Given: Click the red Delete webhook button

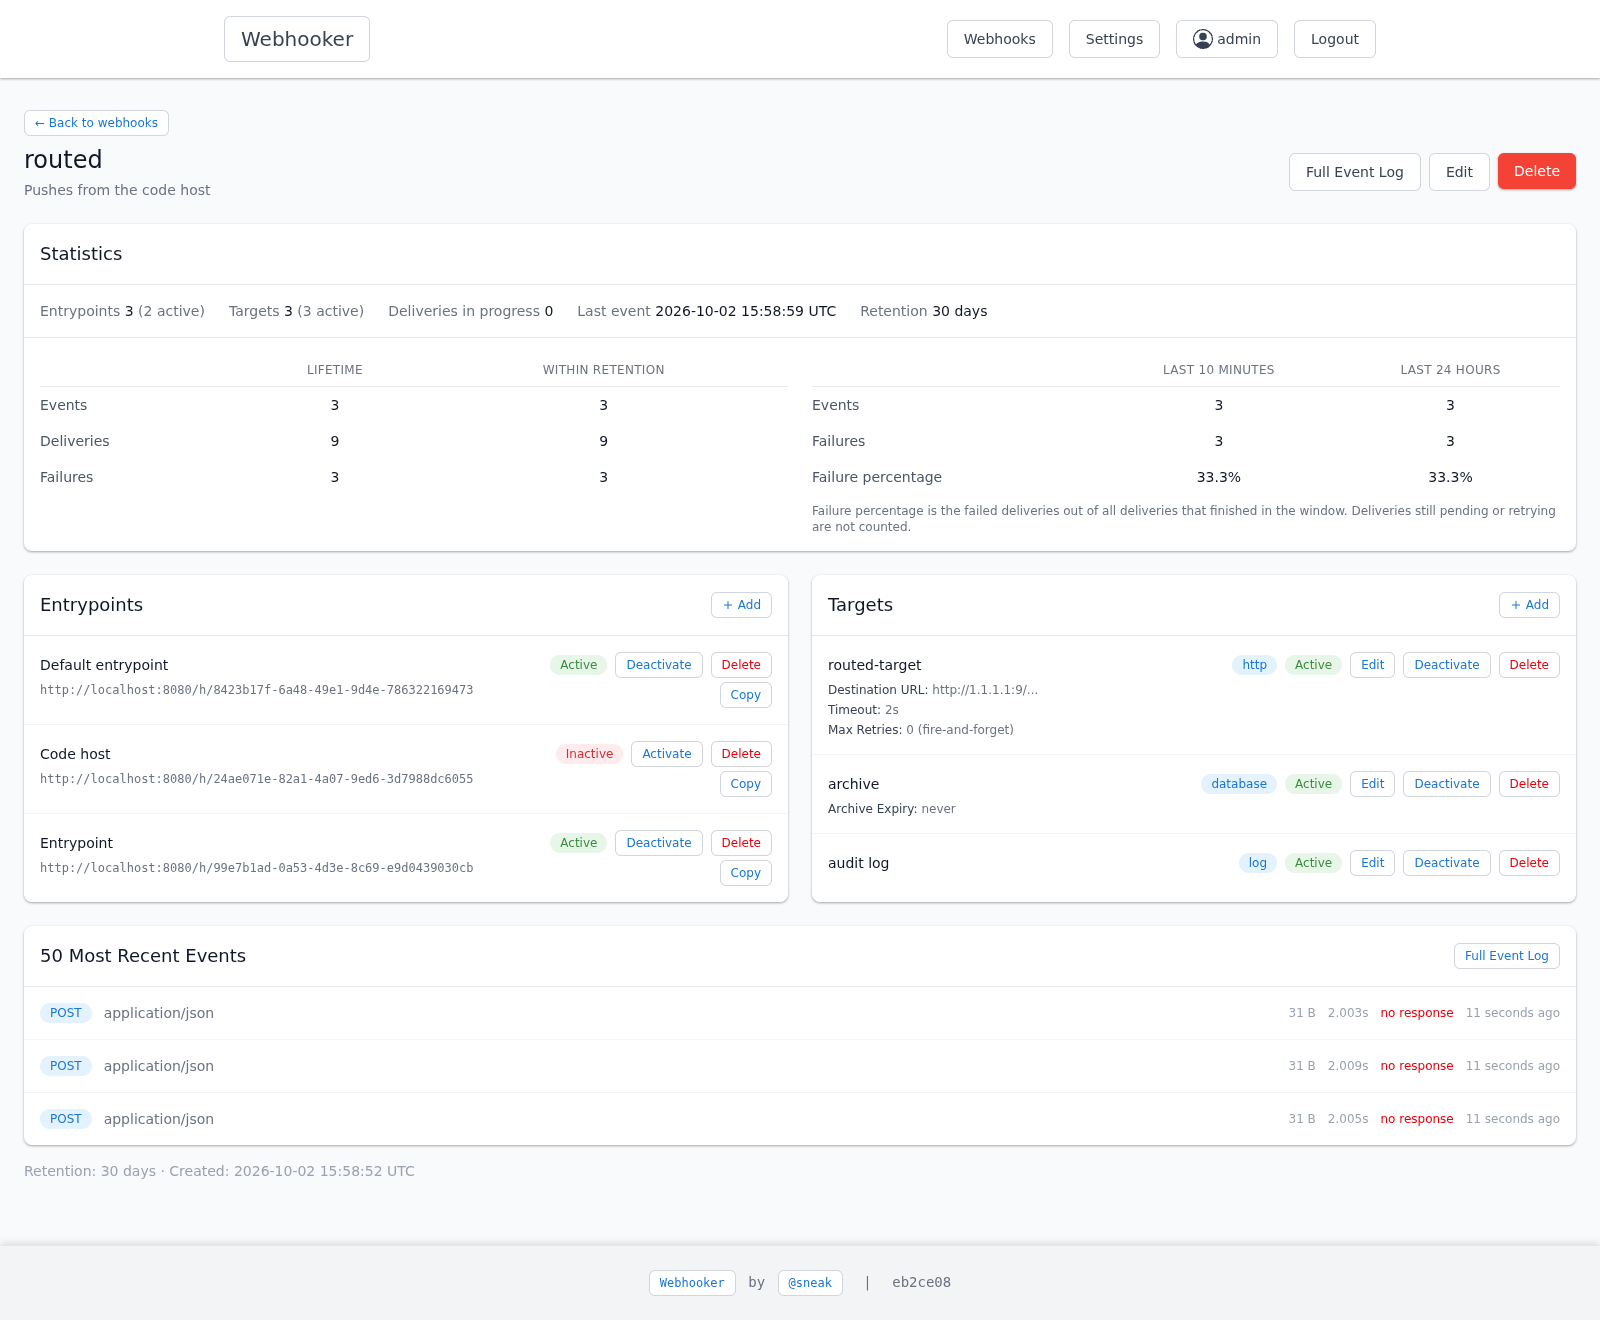Looking at the screenshot, I should tap(1536, 171).
